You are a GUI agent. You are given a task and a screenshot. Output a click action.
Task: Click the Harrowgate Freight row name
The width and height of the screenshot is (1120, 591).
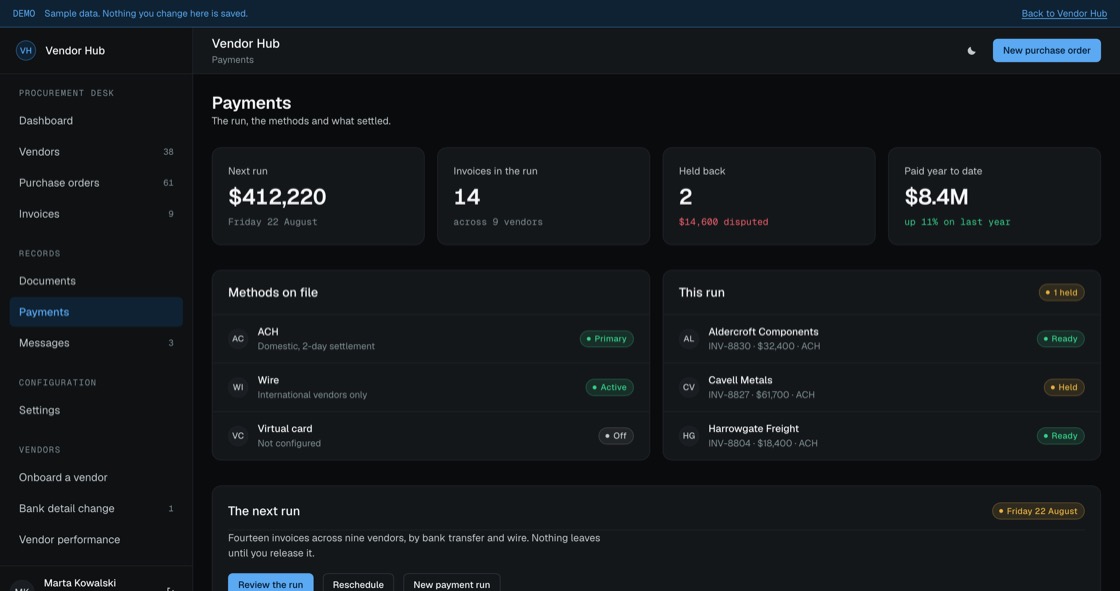click(x=754, y=429)
